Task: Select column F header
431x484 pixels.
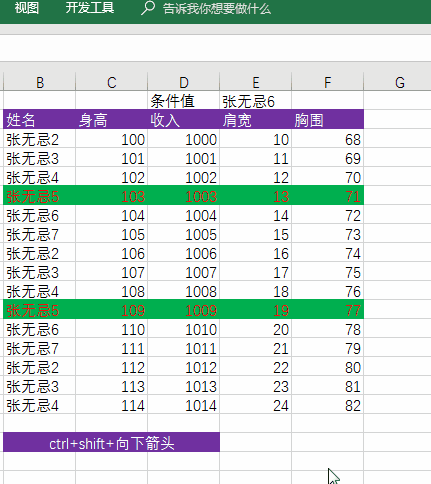Action: 328,82
